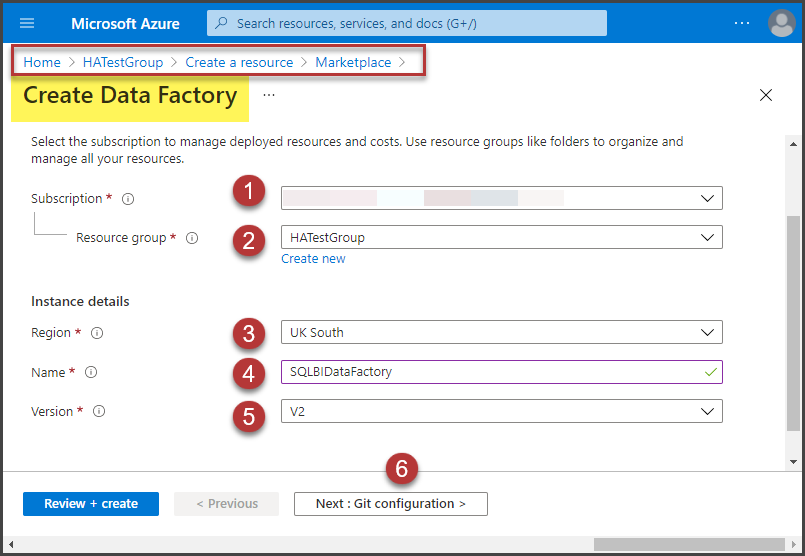Show info tooltip for Version

point(99,411)
